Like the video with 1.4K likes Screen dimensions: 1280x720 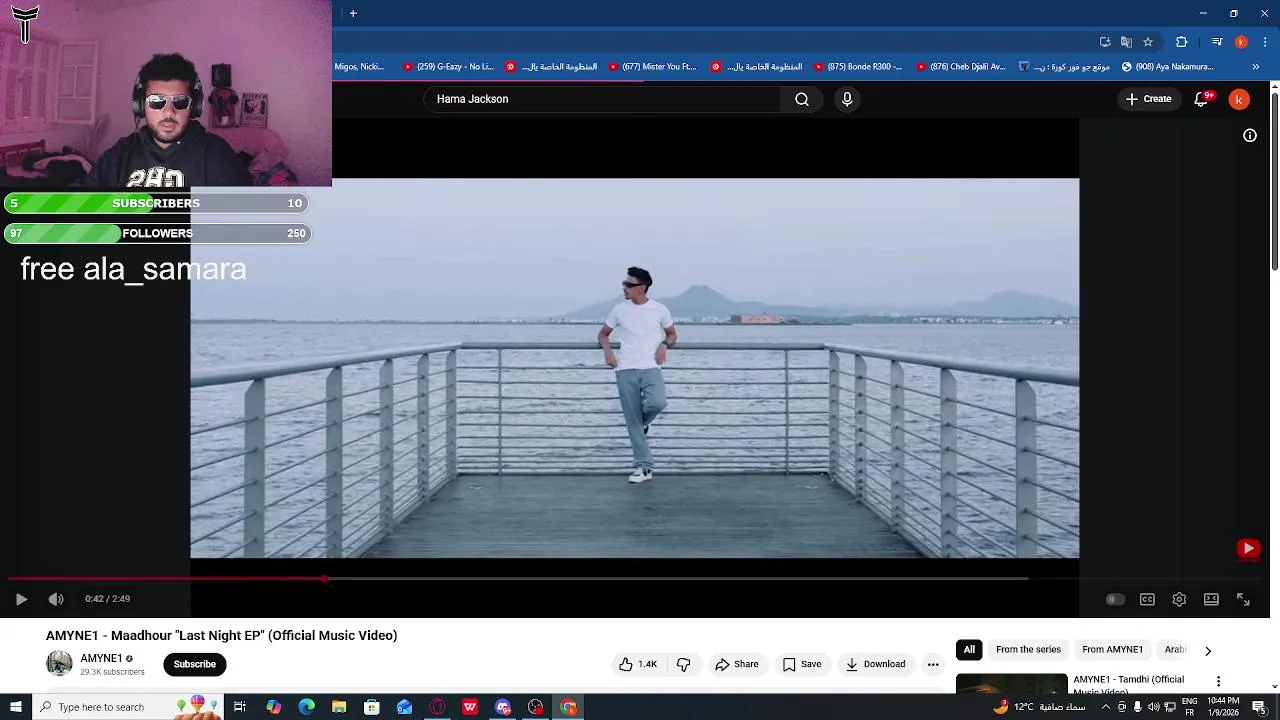click(x=637, y=664)
